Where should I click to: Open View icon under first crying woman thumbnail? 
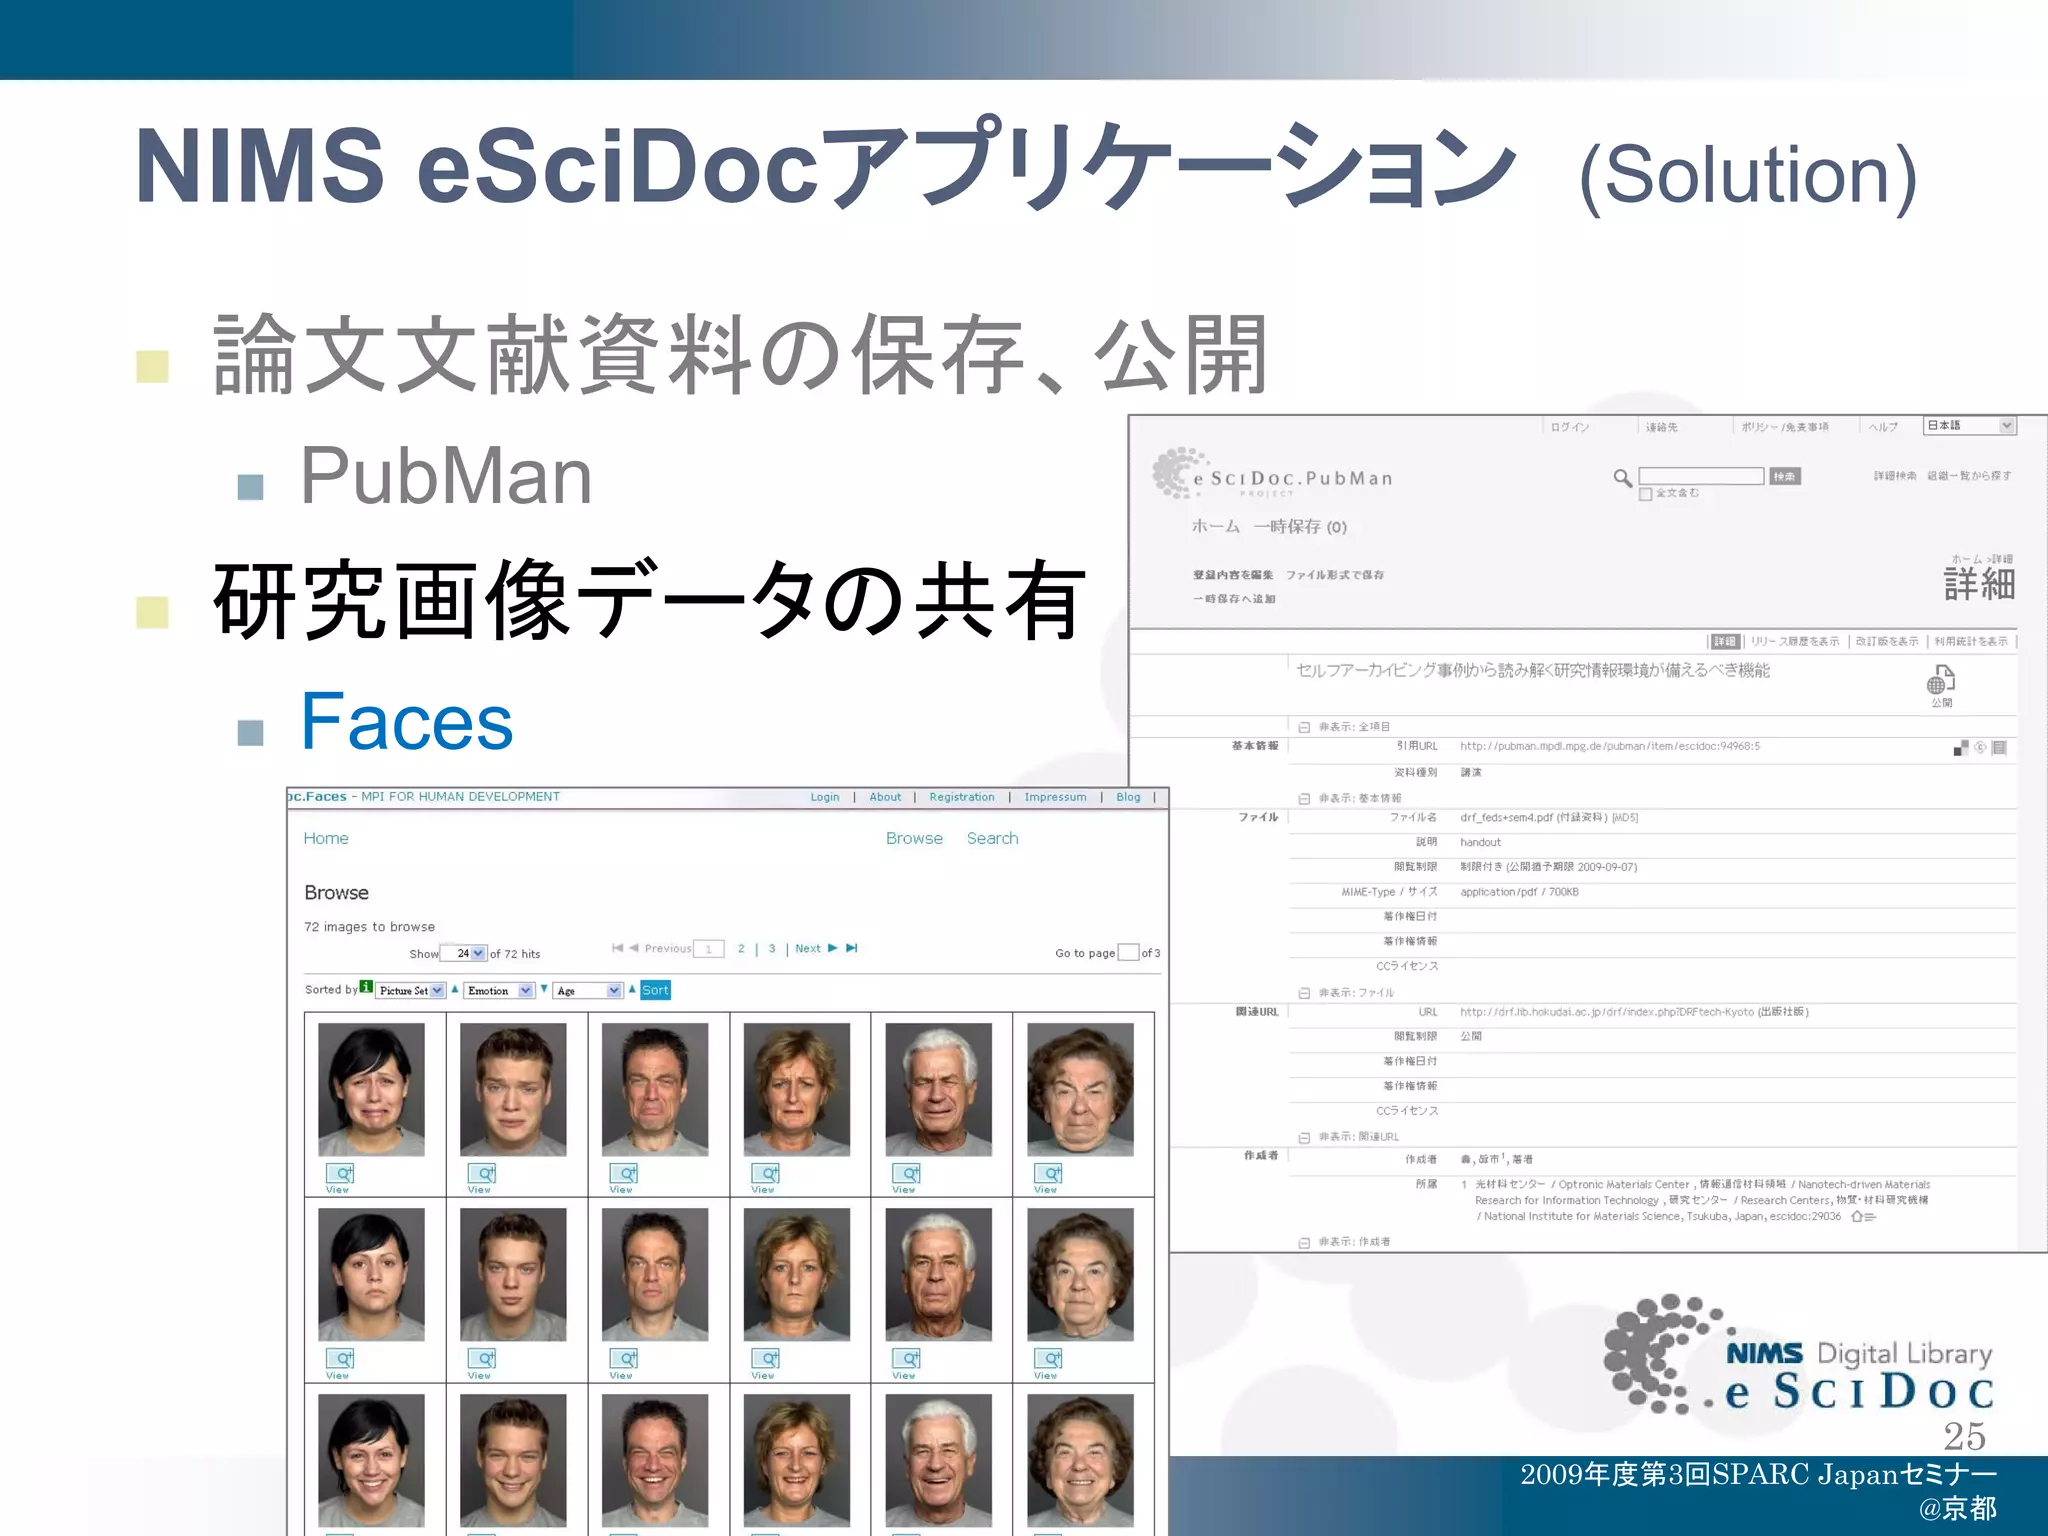(340, 1173)
